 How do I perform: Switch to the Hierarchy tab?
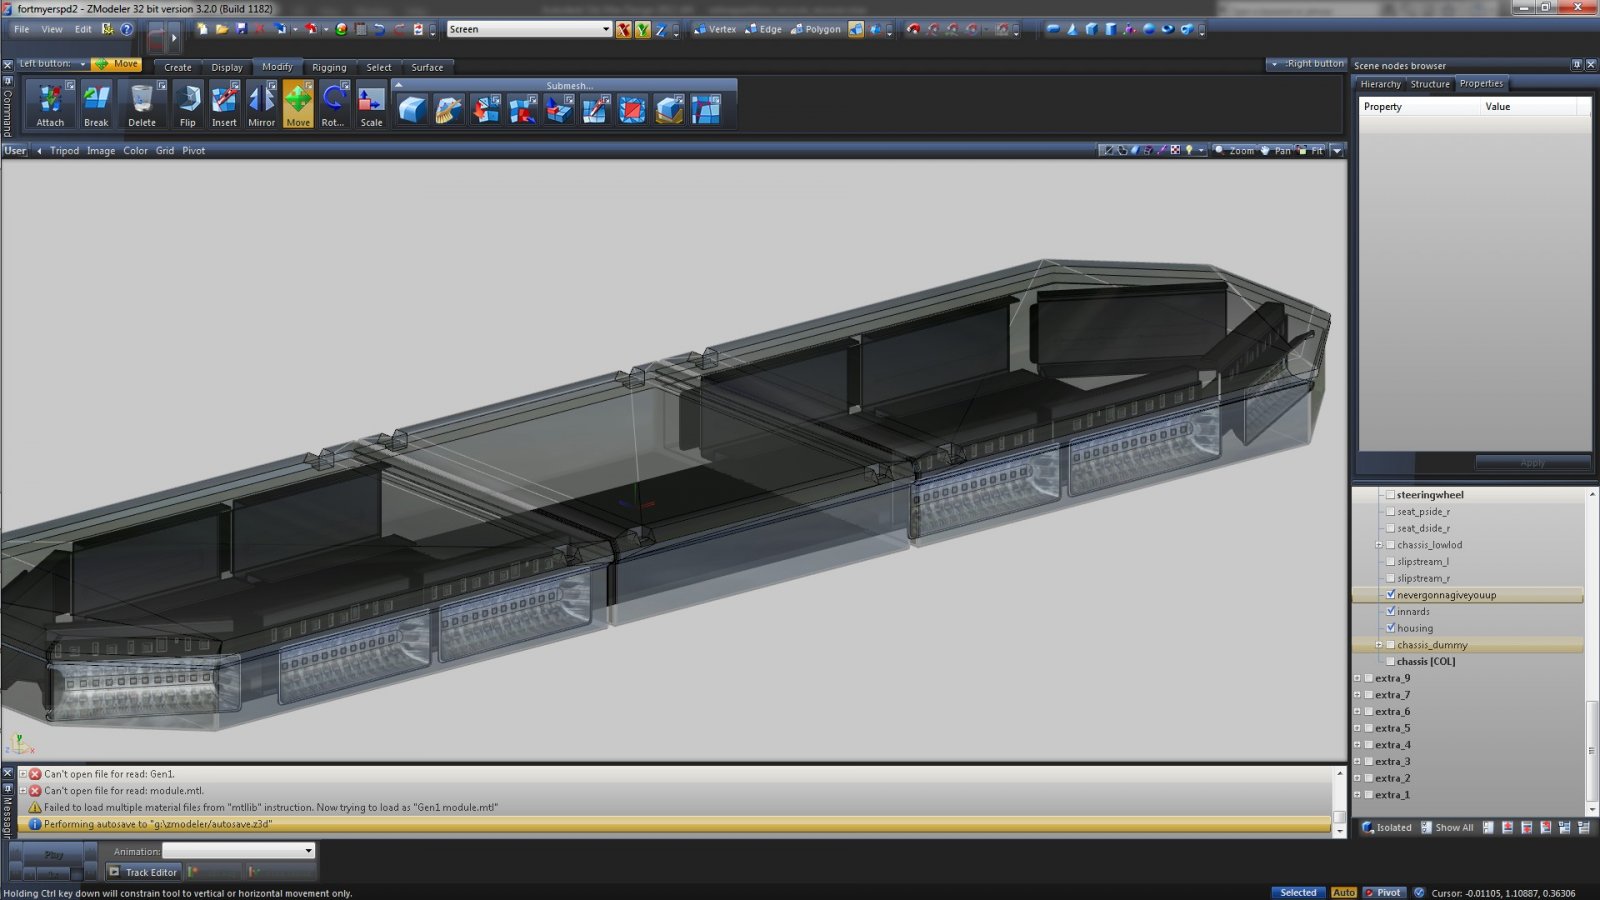(1380, 84)
